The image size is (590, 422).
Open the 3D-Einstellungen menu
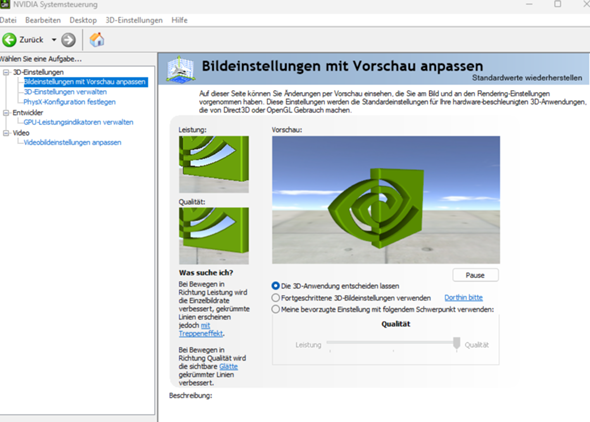[134, 20]
